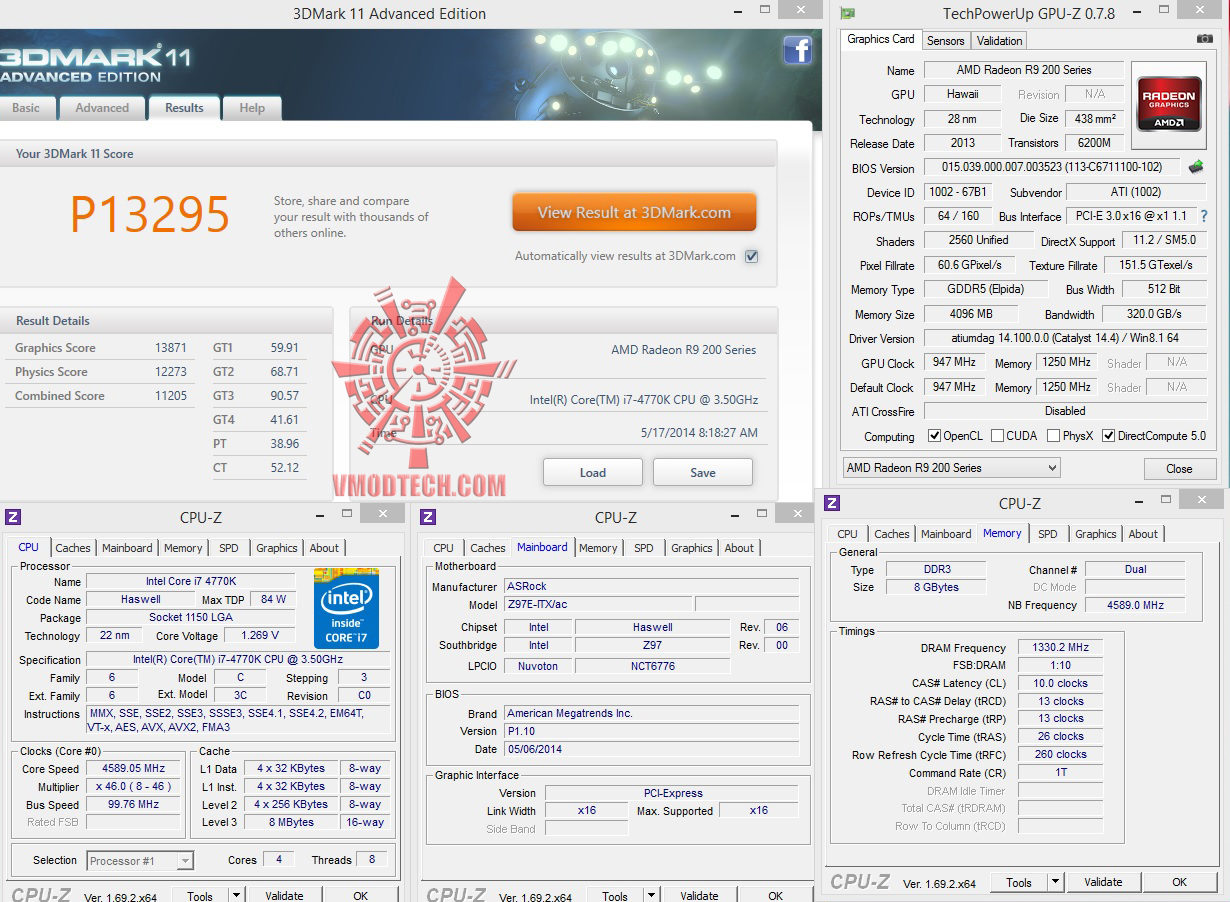Click the CPU-Z CPU window title icon

point(13,517)
